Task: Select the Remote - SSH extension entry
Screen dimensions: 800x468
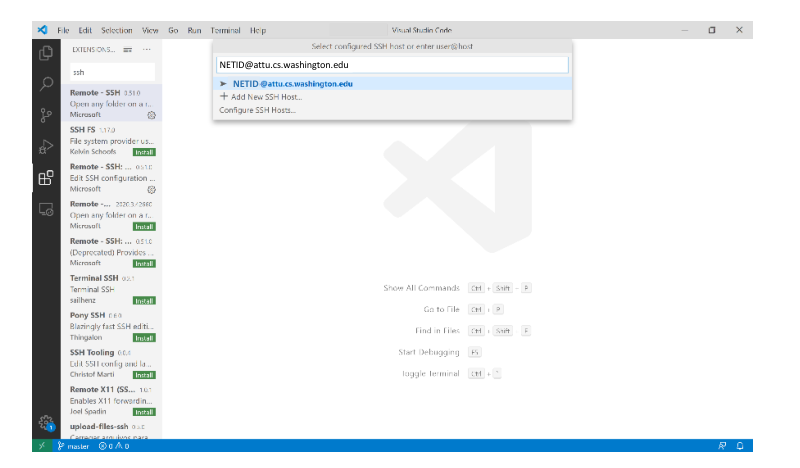Action: point(112,103)
